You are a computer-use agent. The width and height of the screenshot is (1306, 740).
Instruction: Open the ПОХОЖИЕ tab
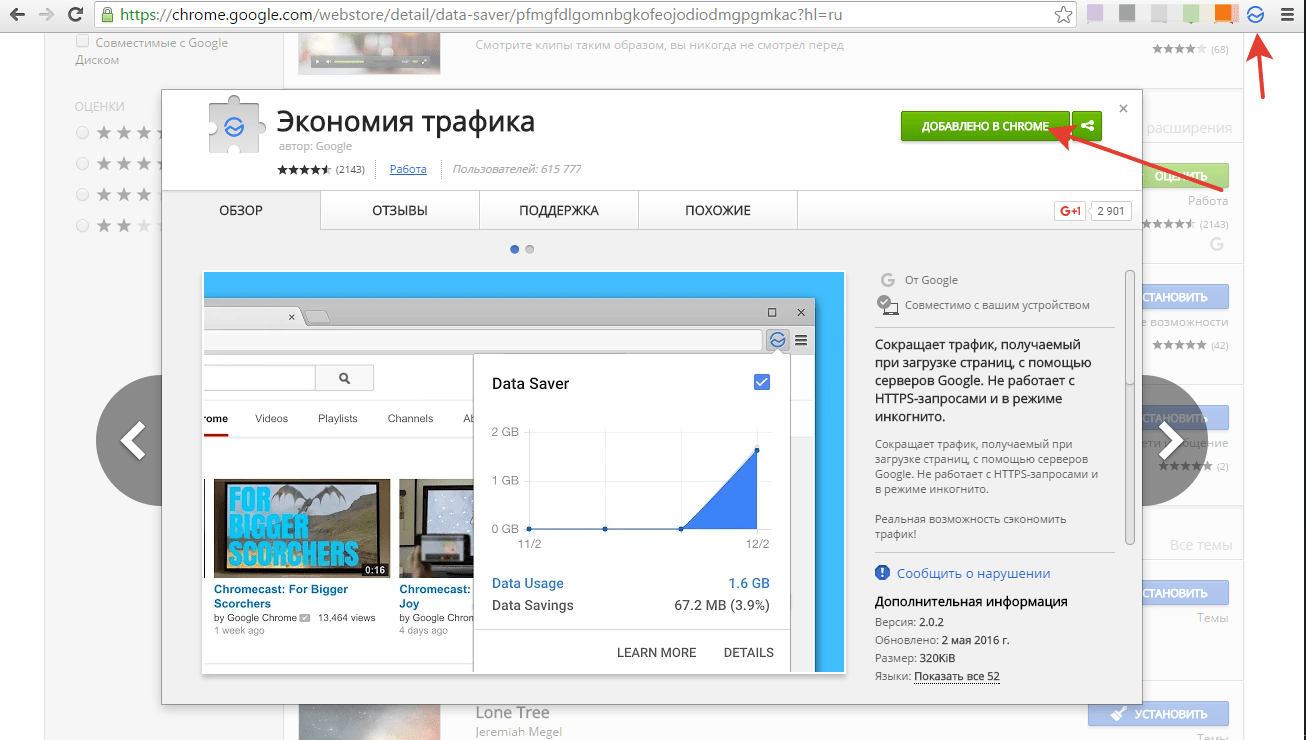(718, 210)
